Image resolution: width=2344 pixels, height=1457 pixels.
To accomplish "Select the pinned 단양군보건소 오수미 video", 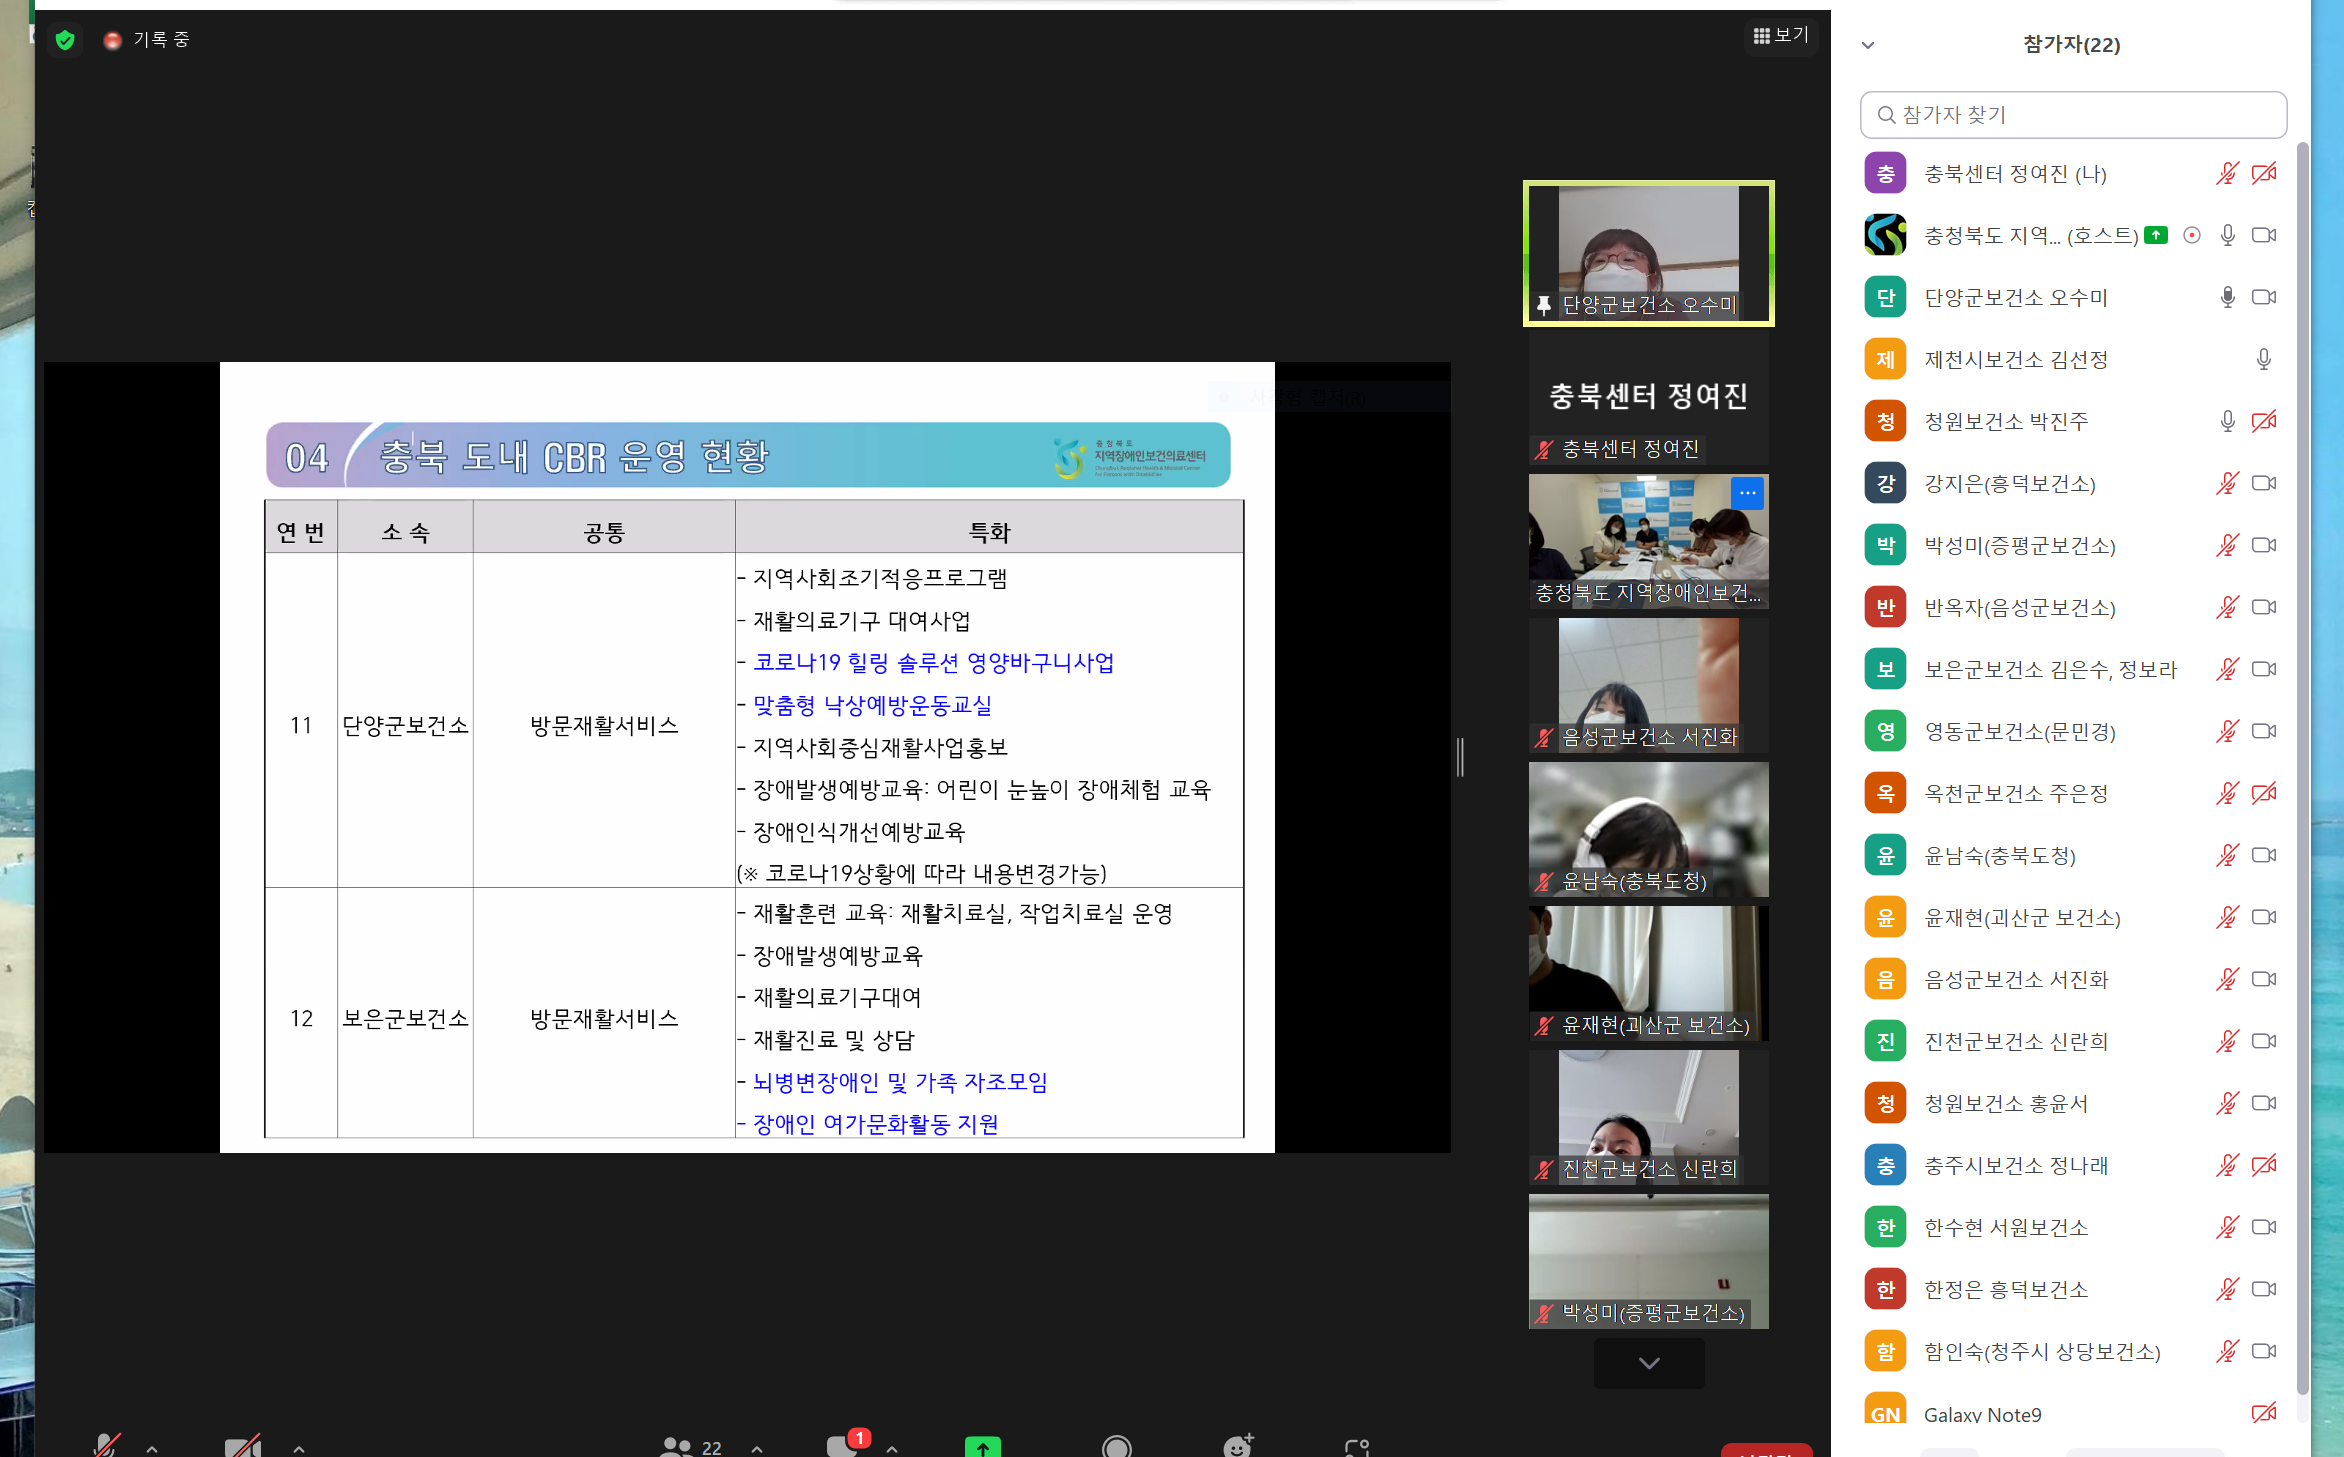I will [1648, 253].
